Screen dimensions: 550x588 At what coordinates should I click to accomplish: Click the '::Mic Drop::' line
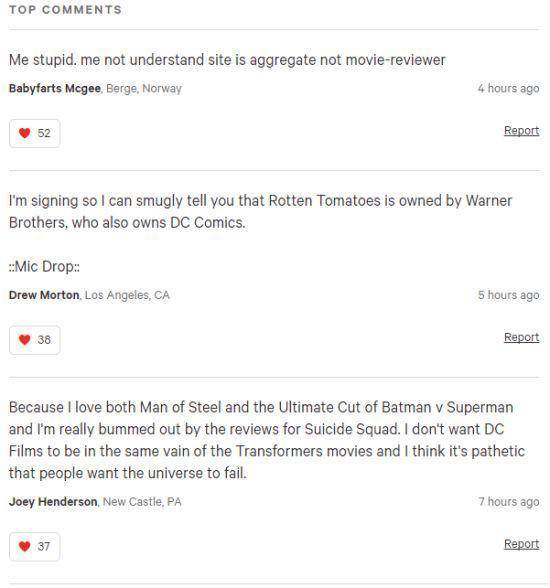pos(44,267)
